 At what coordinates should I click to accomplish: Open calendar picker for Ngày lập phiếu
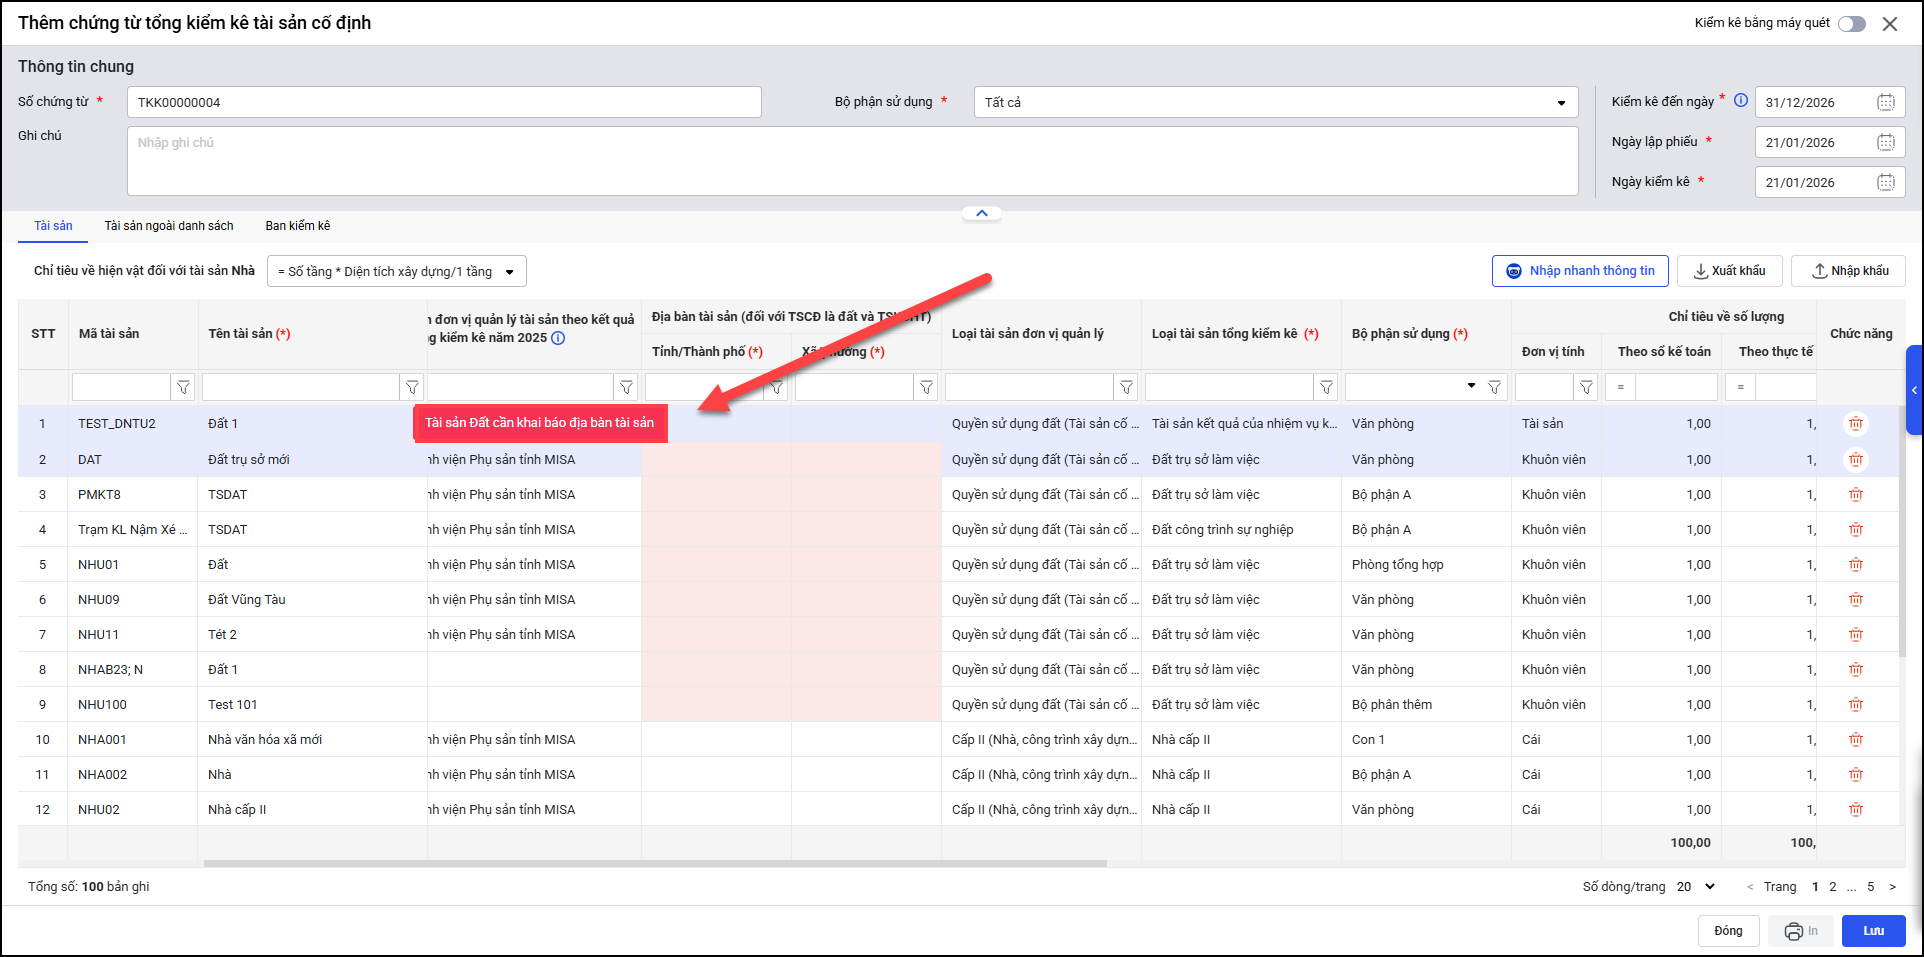pos(1885,142)
